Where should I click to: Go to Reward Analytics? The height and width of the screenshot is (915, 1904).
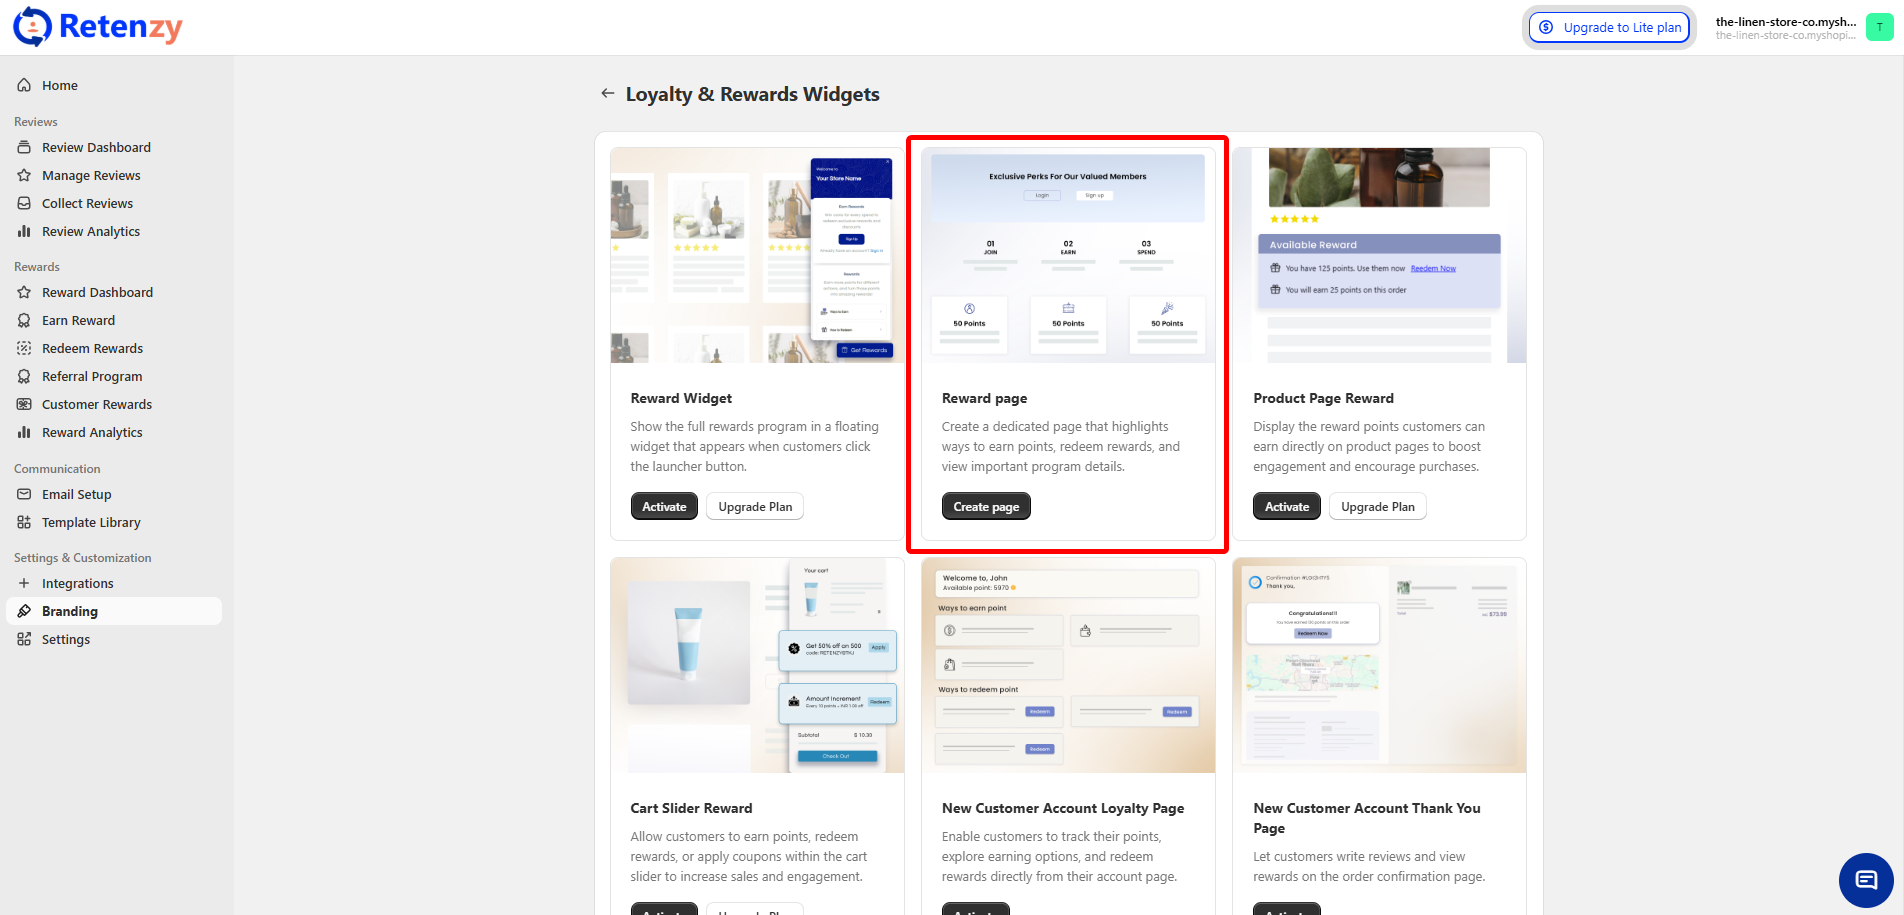tap(114, 432)
